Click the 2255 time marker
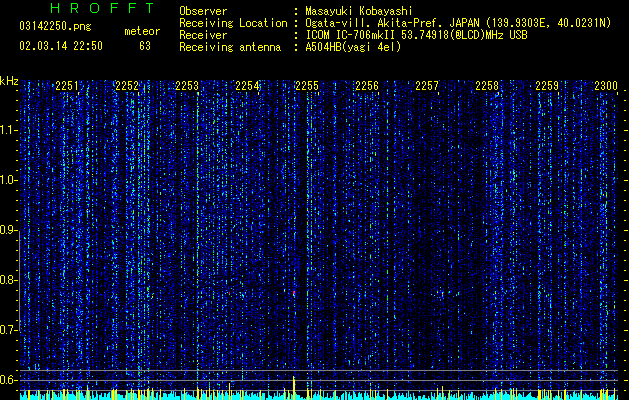This screenshot has height=400, width=629. click(307, 86)
